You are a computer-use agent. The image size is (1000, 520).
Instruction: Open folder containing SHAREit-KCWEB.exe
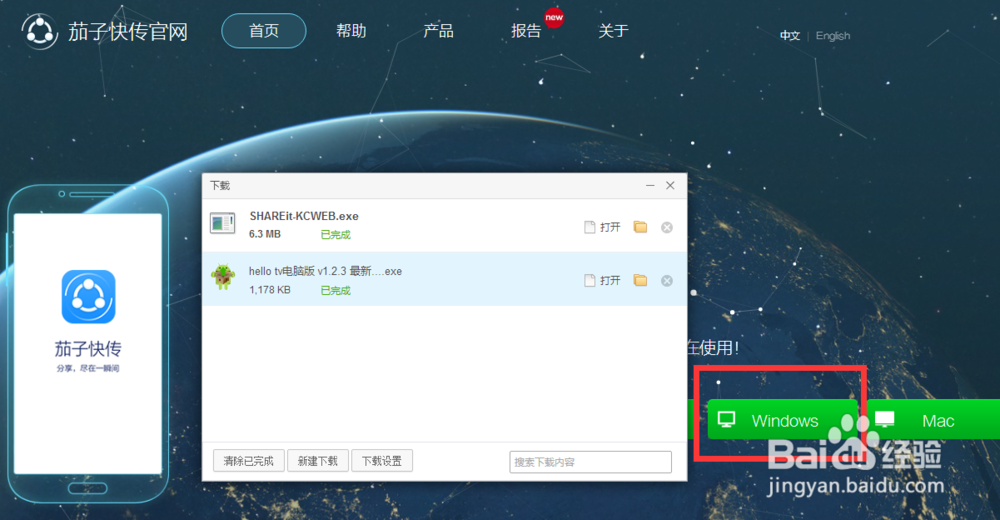(x=640, y=227)
